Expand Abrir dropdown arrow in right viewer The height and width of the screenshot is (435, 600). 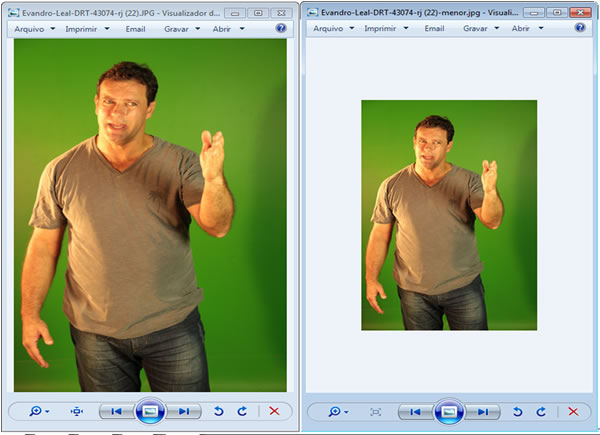coord(541,28)
